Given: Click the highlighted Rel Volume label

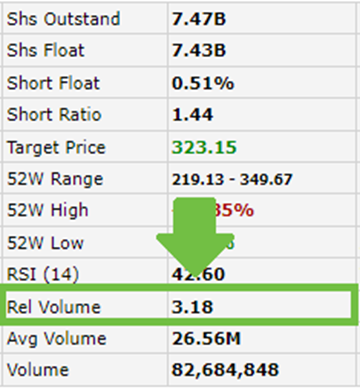Looking at the screenshot, I should click(54, 307).
